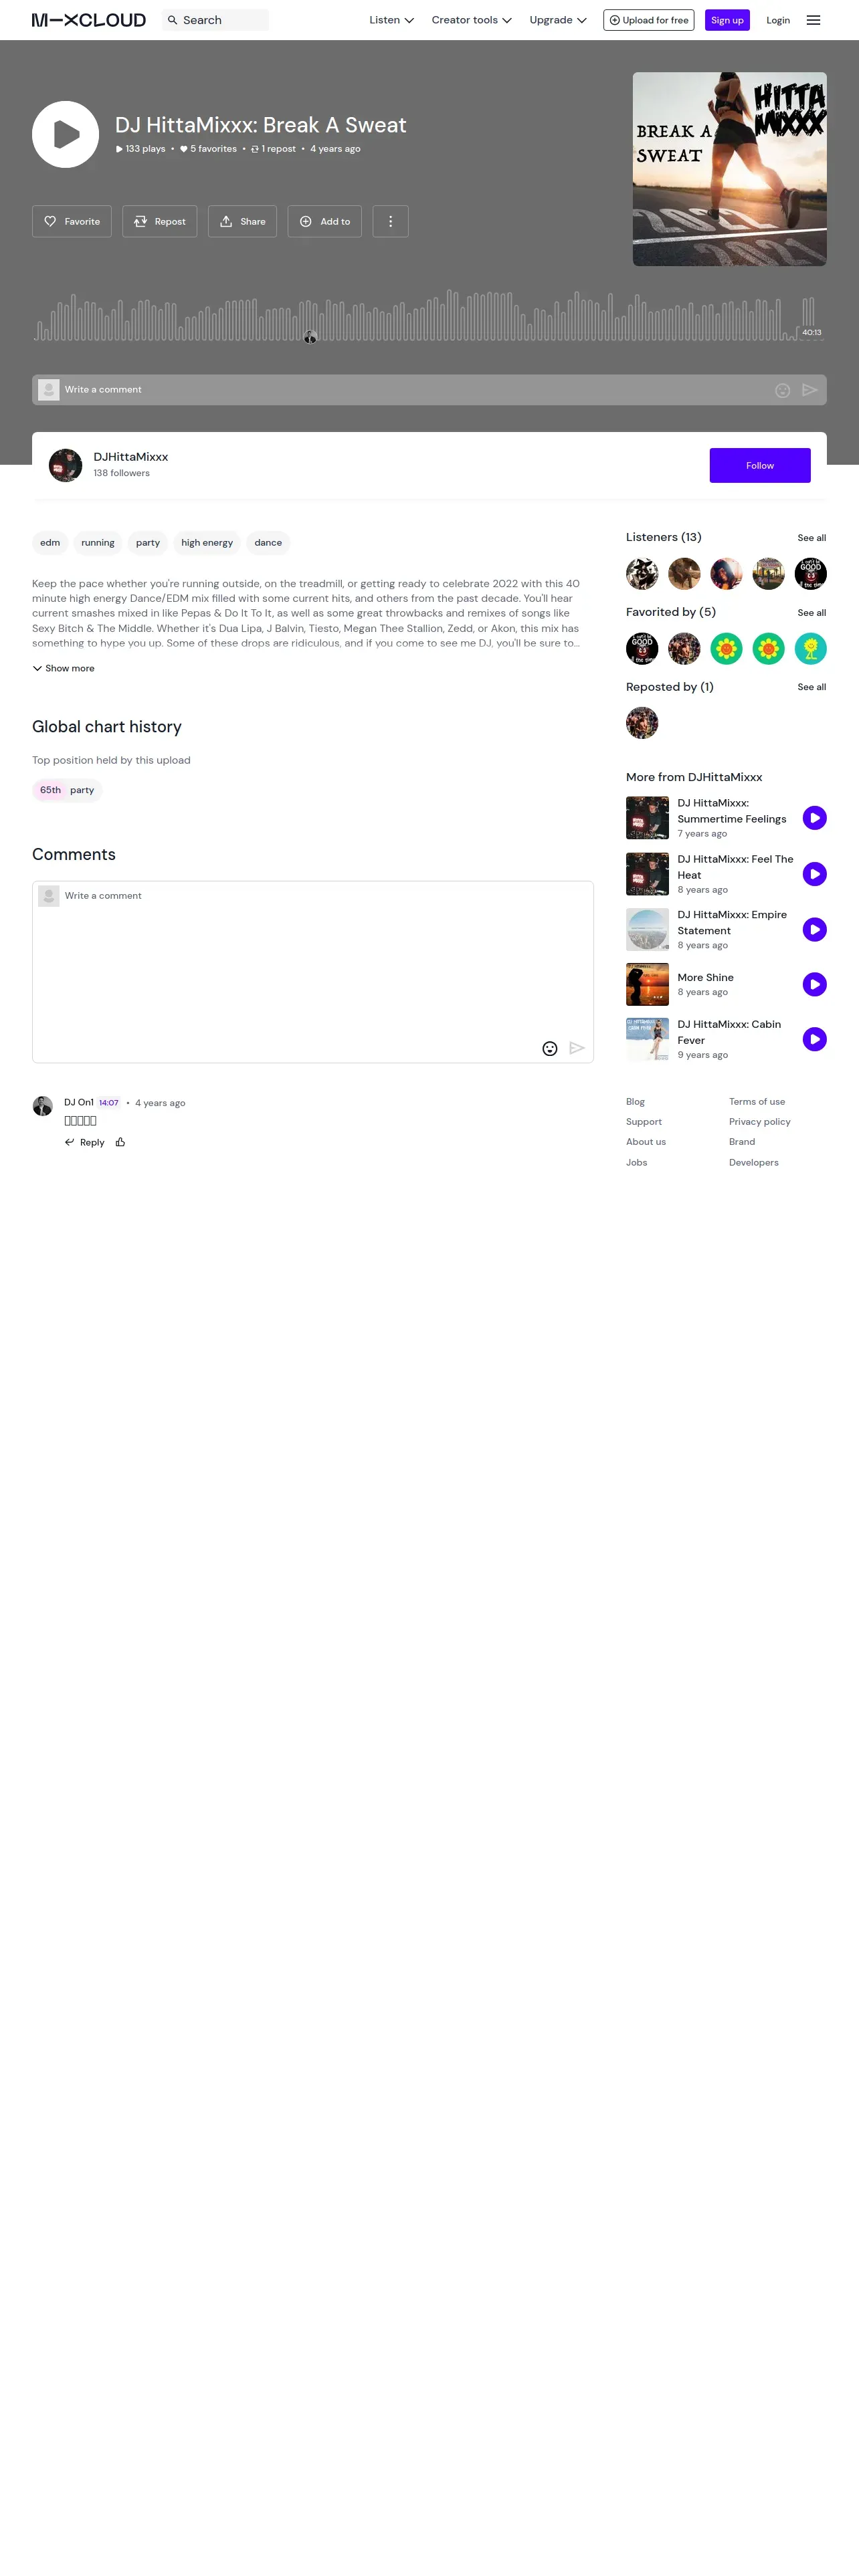Screen dimensions: 859x2576
Task: Follow DJHittaMixxx
Action: tap(760, 465)
